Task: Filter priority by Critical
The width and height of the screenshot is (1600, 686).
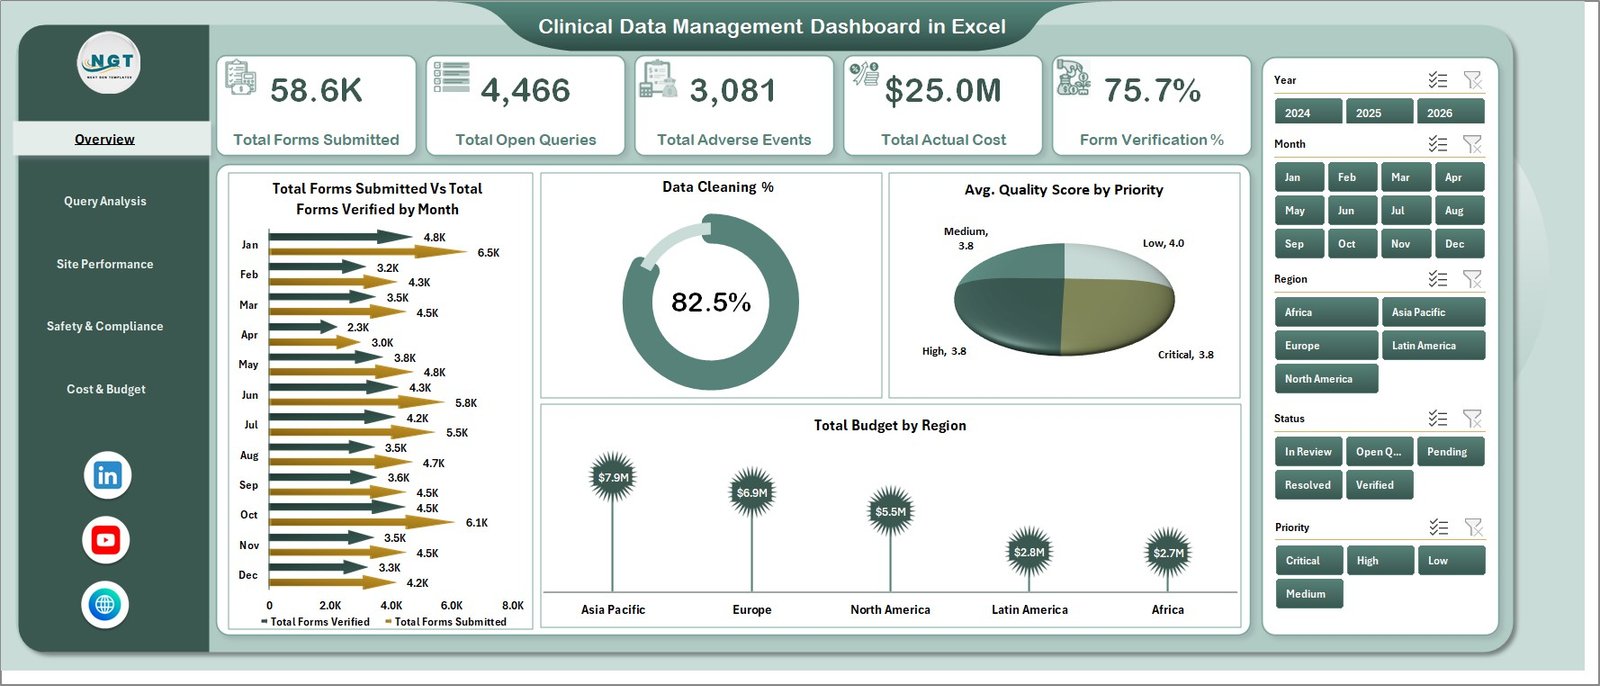Action: click(1308, 560)
